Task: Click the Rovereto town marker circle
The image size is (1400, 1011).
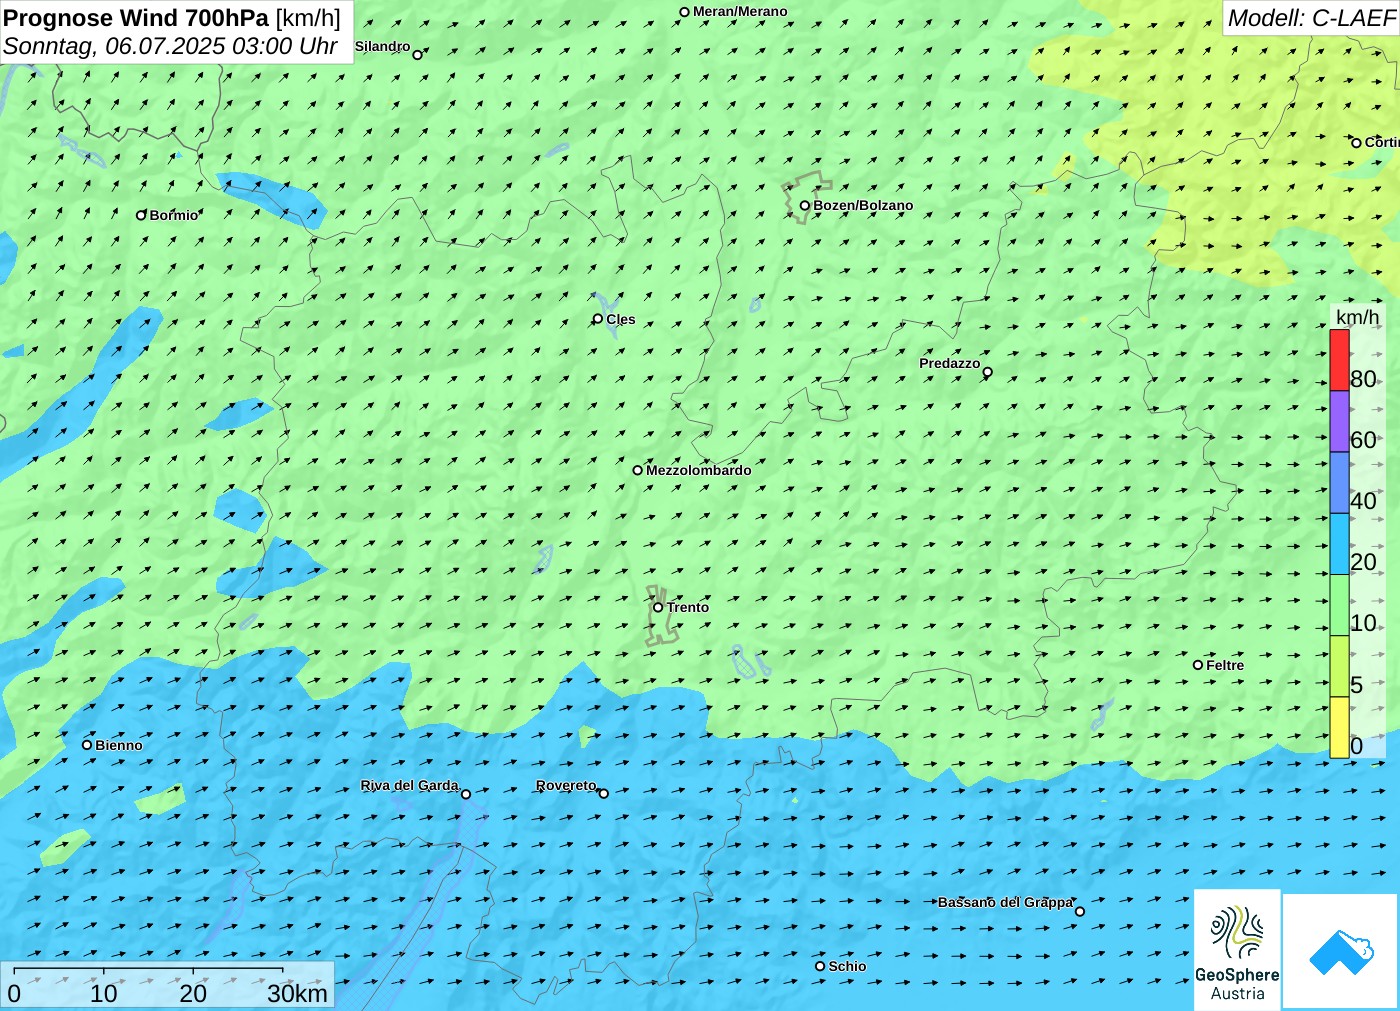Action: click(x=604, y=794)
